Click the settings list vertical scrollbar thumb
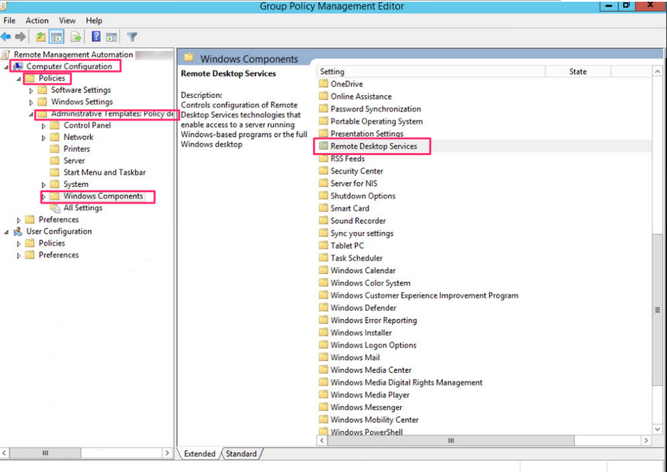 657,310
